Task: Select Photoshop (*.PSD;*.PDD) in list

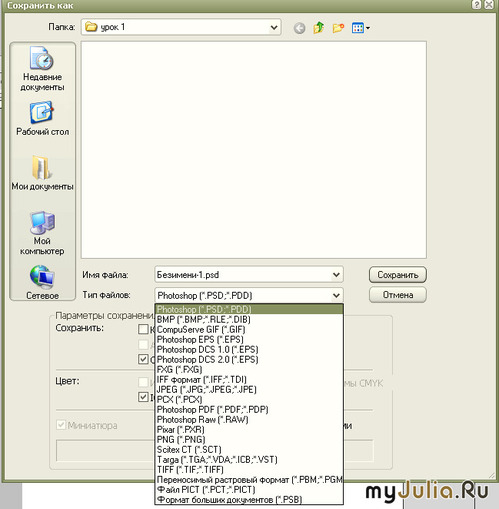Action: tap(249, 309)
